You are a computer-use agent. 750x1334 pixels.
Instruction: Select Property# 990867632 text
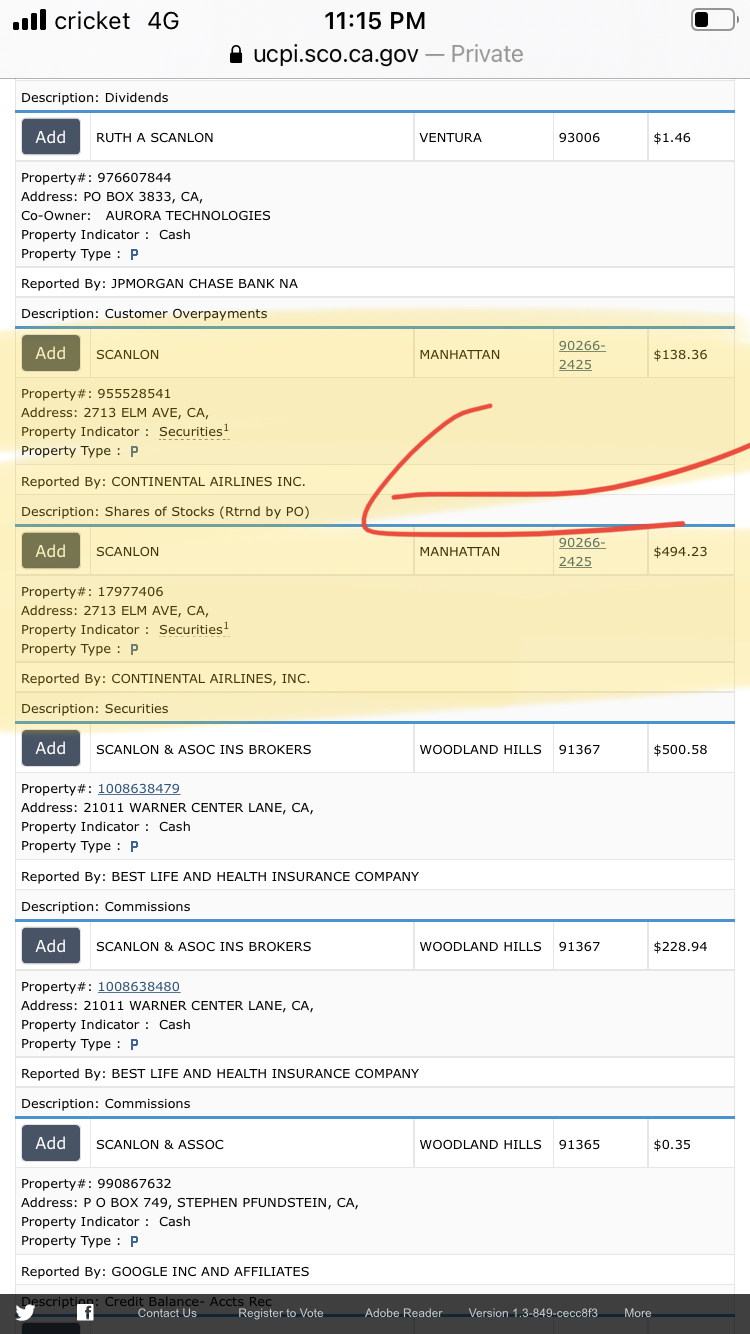coord(96,1184)
